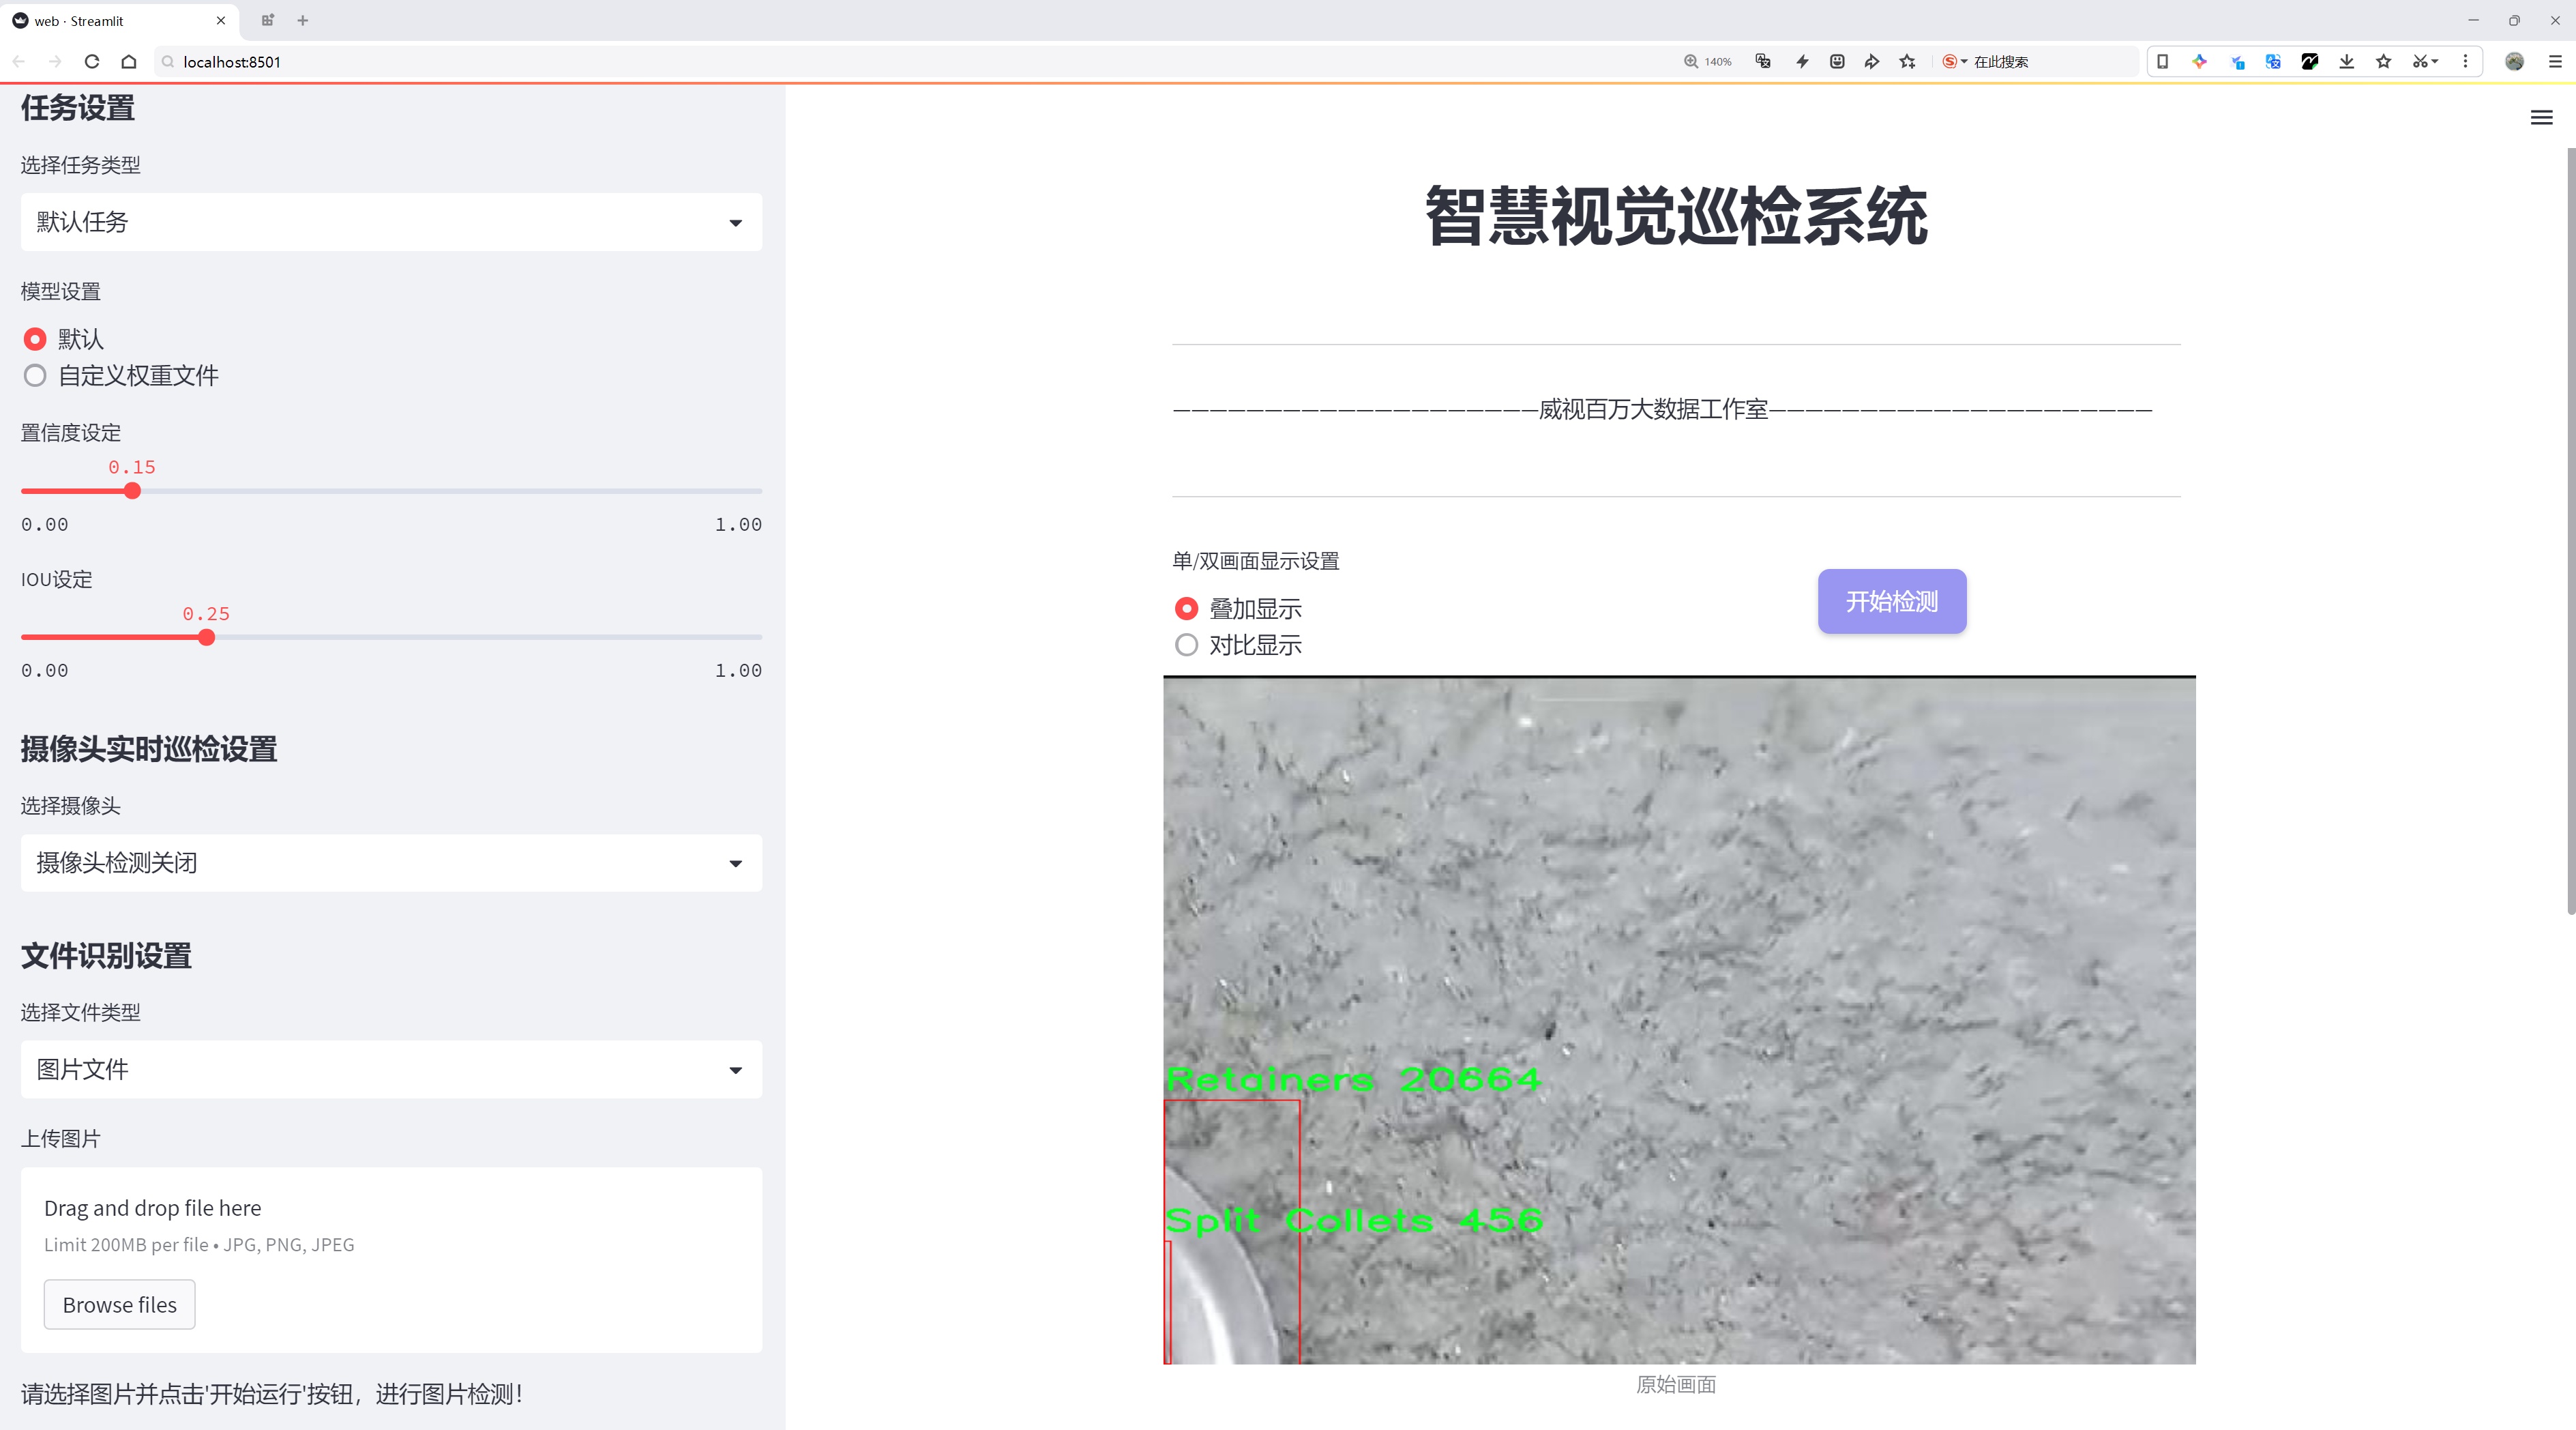Click the translate page icon in address bar
Viewport: 2576px width, 1430px height.
click(x=1763, y=62)
